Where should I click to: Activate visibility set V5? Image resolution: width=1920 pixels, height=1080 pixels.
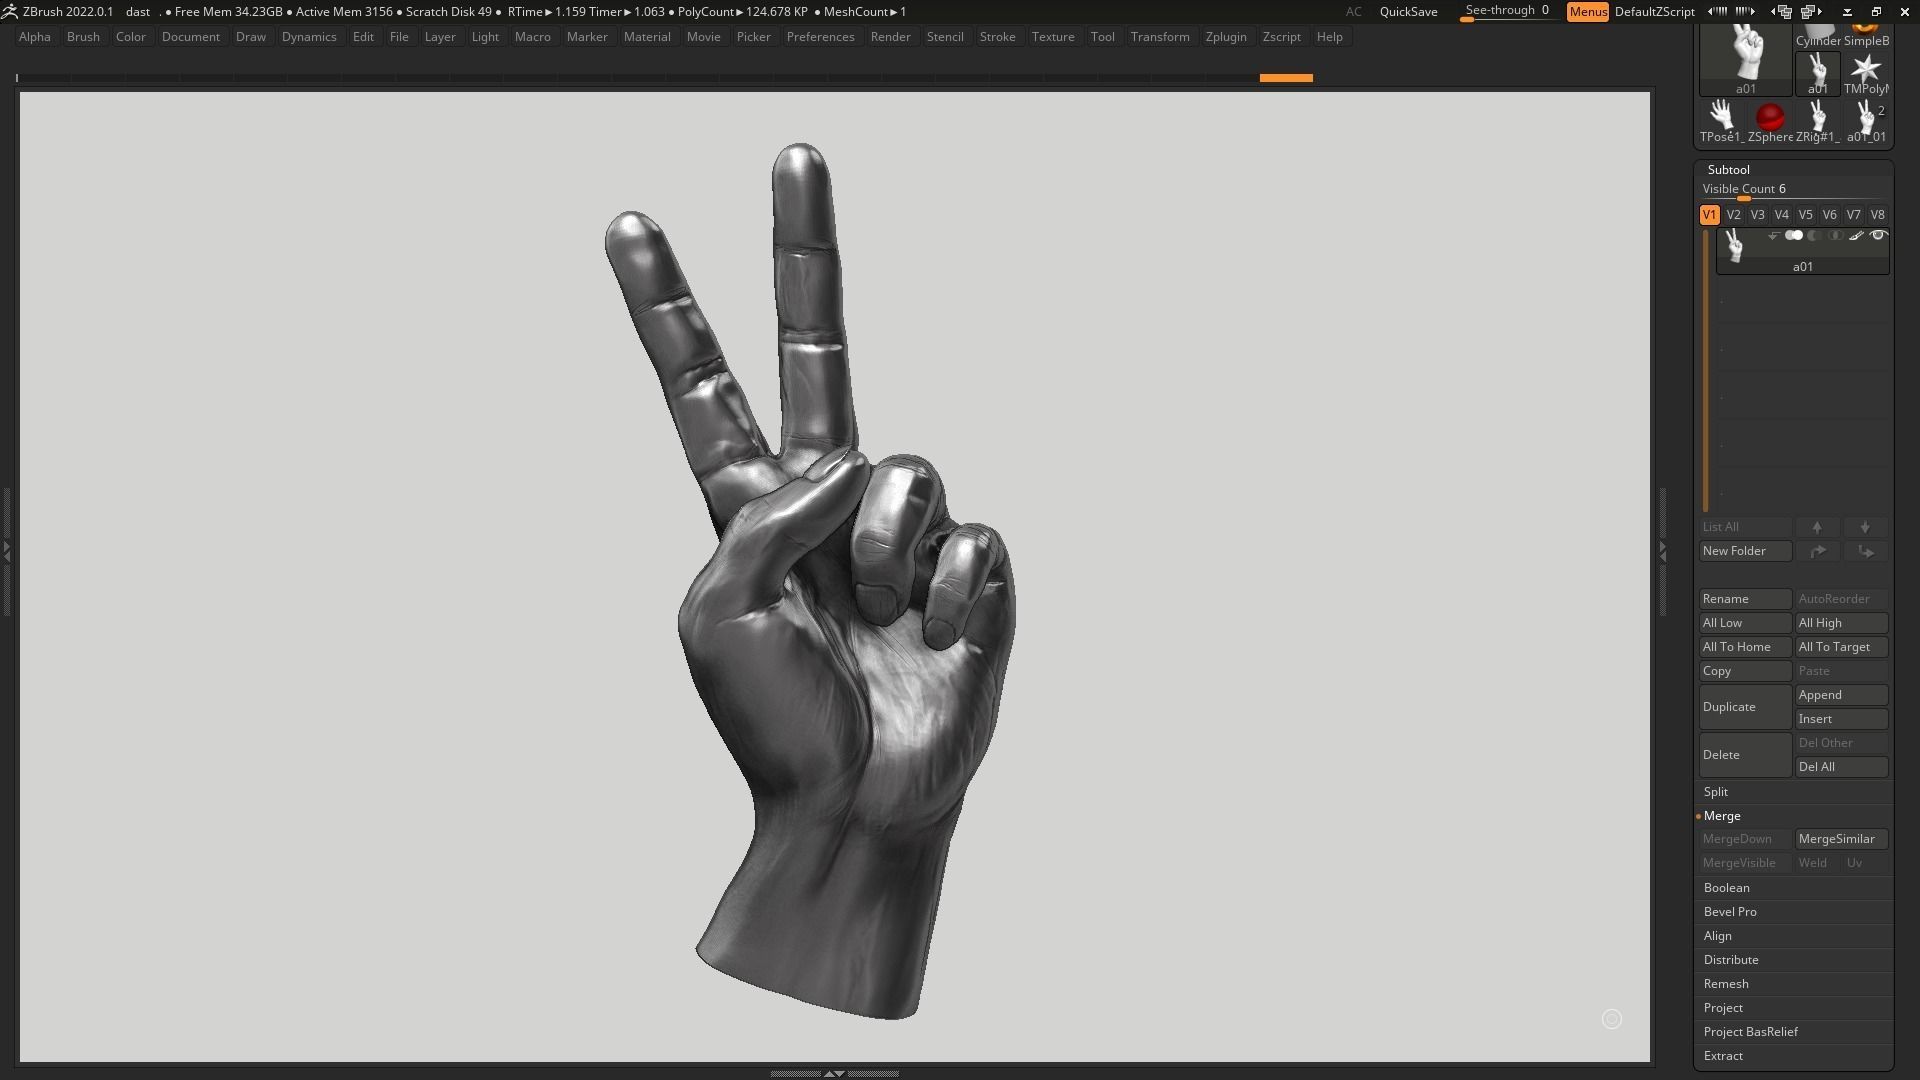[x=1805, y=215]
